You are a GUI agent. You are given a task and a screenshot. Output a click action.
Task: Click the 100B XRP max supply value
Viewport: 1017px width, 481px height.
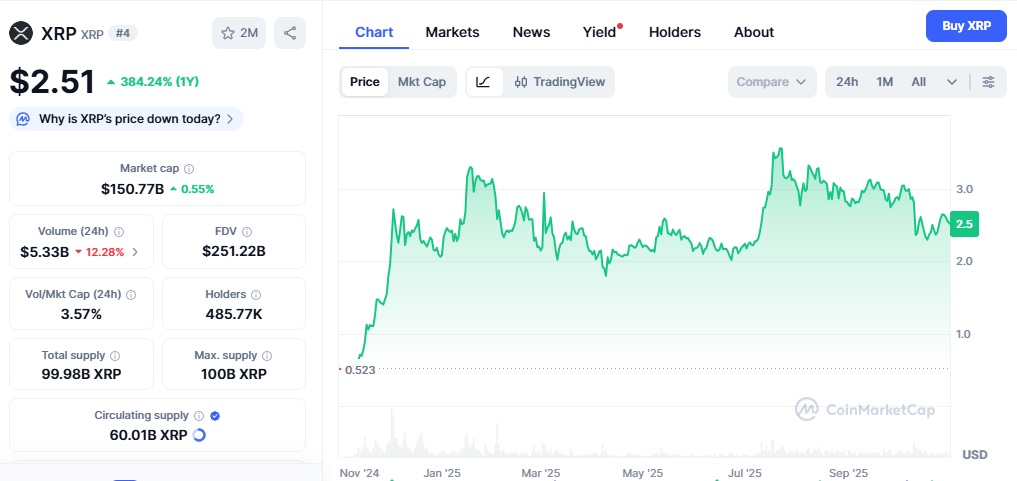click(233, 375)
